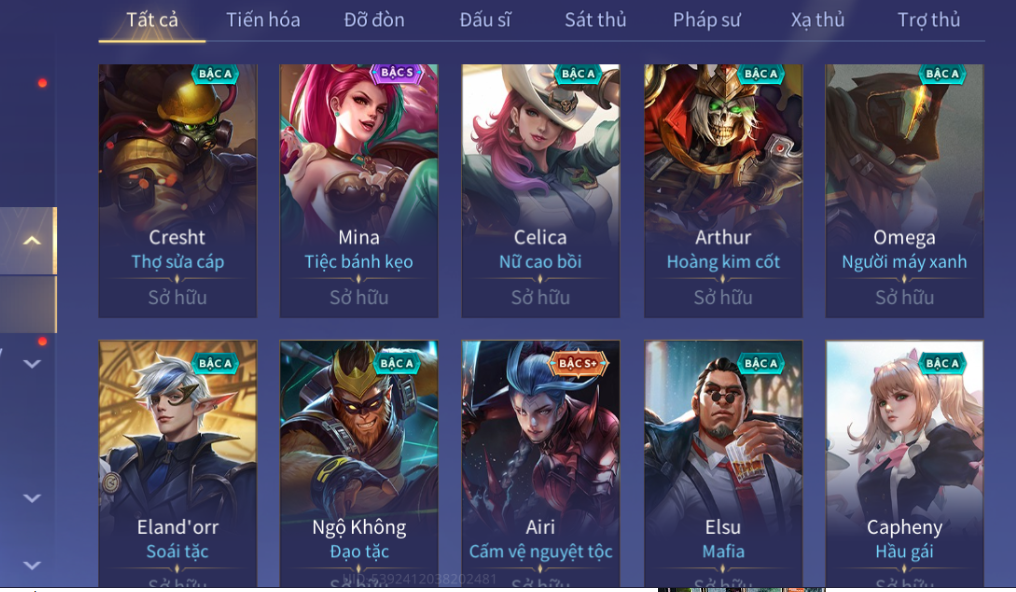The image size is (1016, 592).
Task: Open the Ngộ Không Đạo tặc skin card
Action: point(359,463)
